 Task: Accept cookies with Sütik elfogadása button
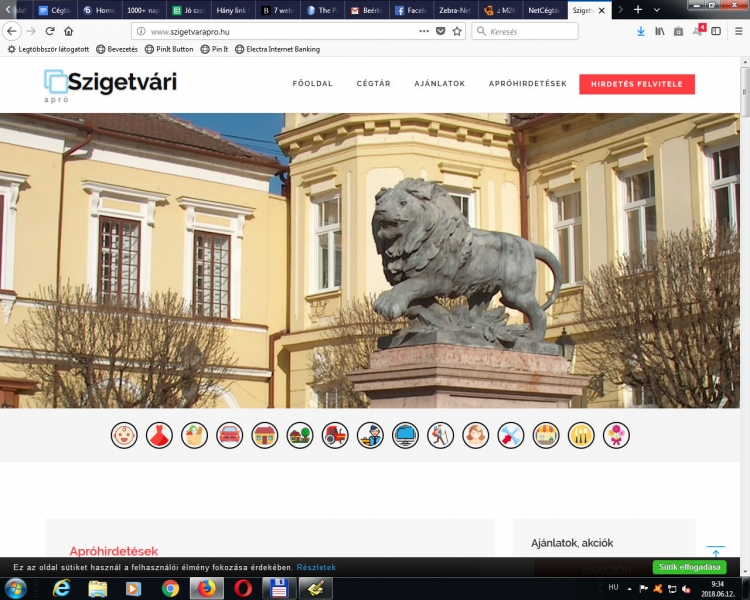click(689, 567)
